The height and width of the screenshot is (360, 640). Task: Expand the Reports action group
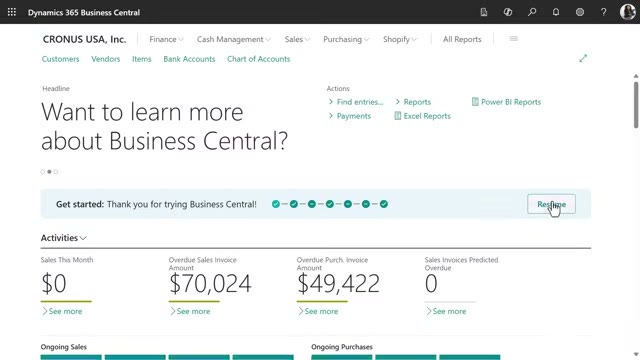coord(413,102)
